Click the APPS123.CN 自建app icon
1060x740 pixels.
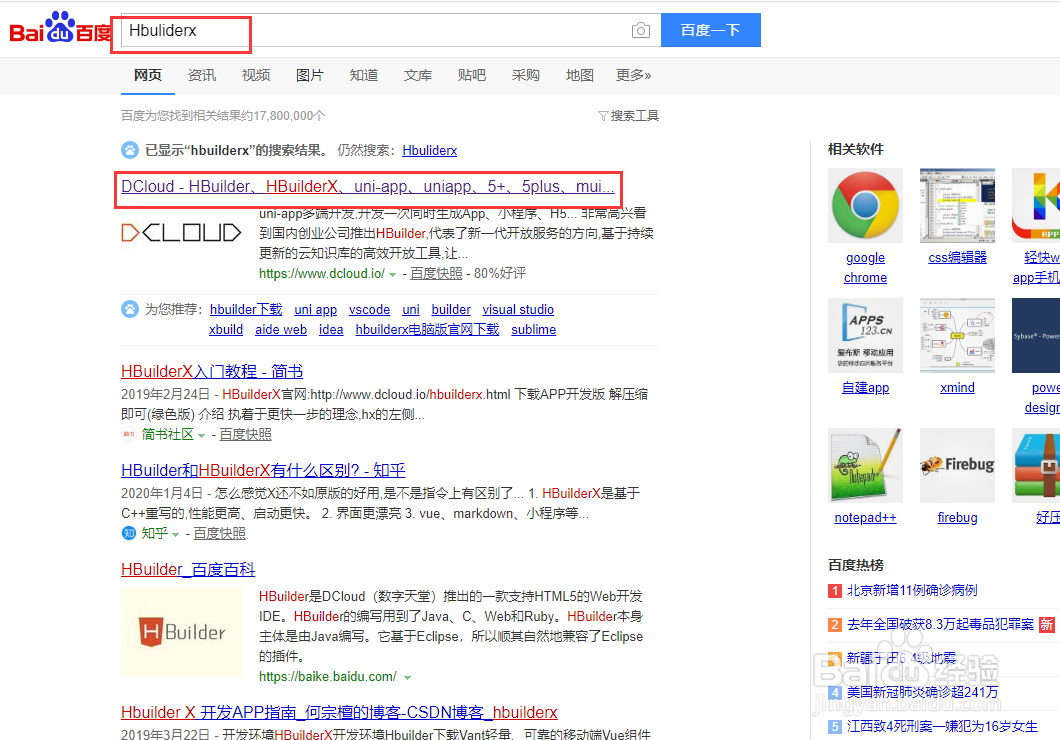(x=865, y=335)
